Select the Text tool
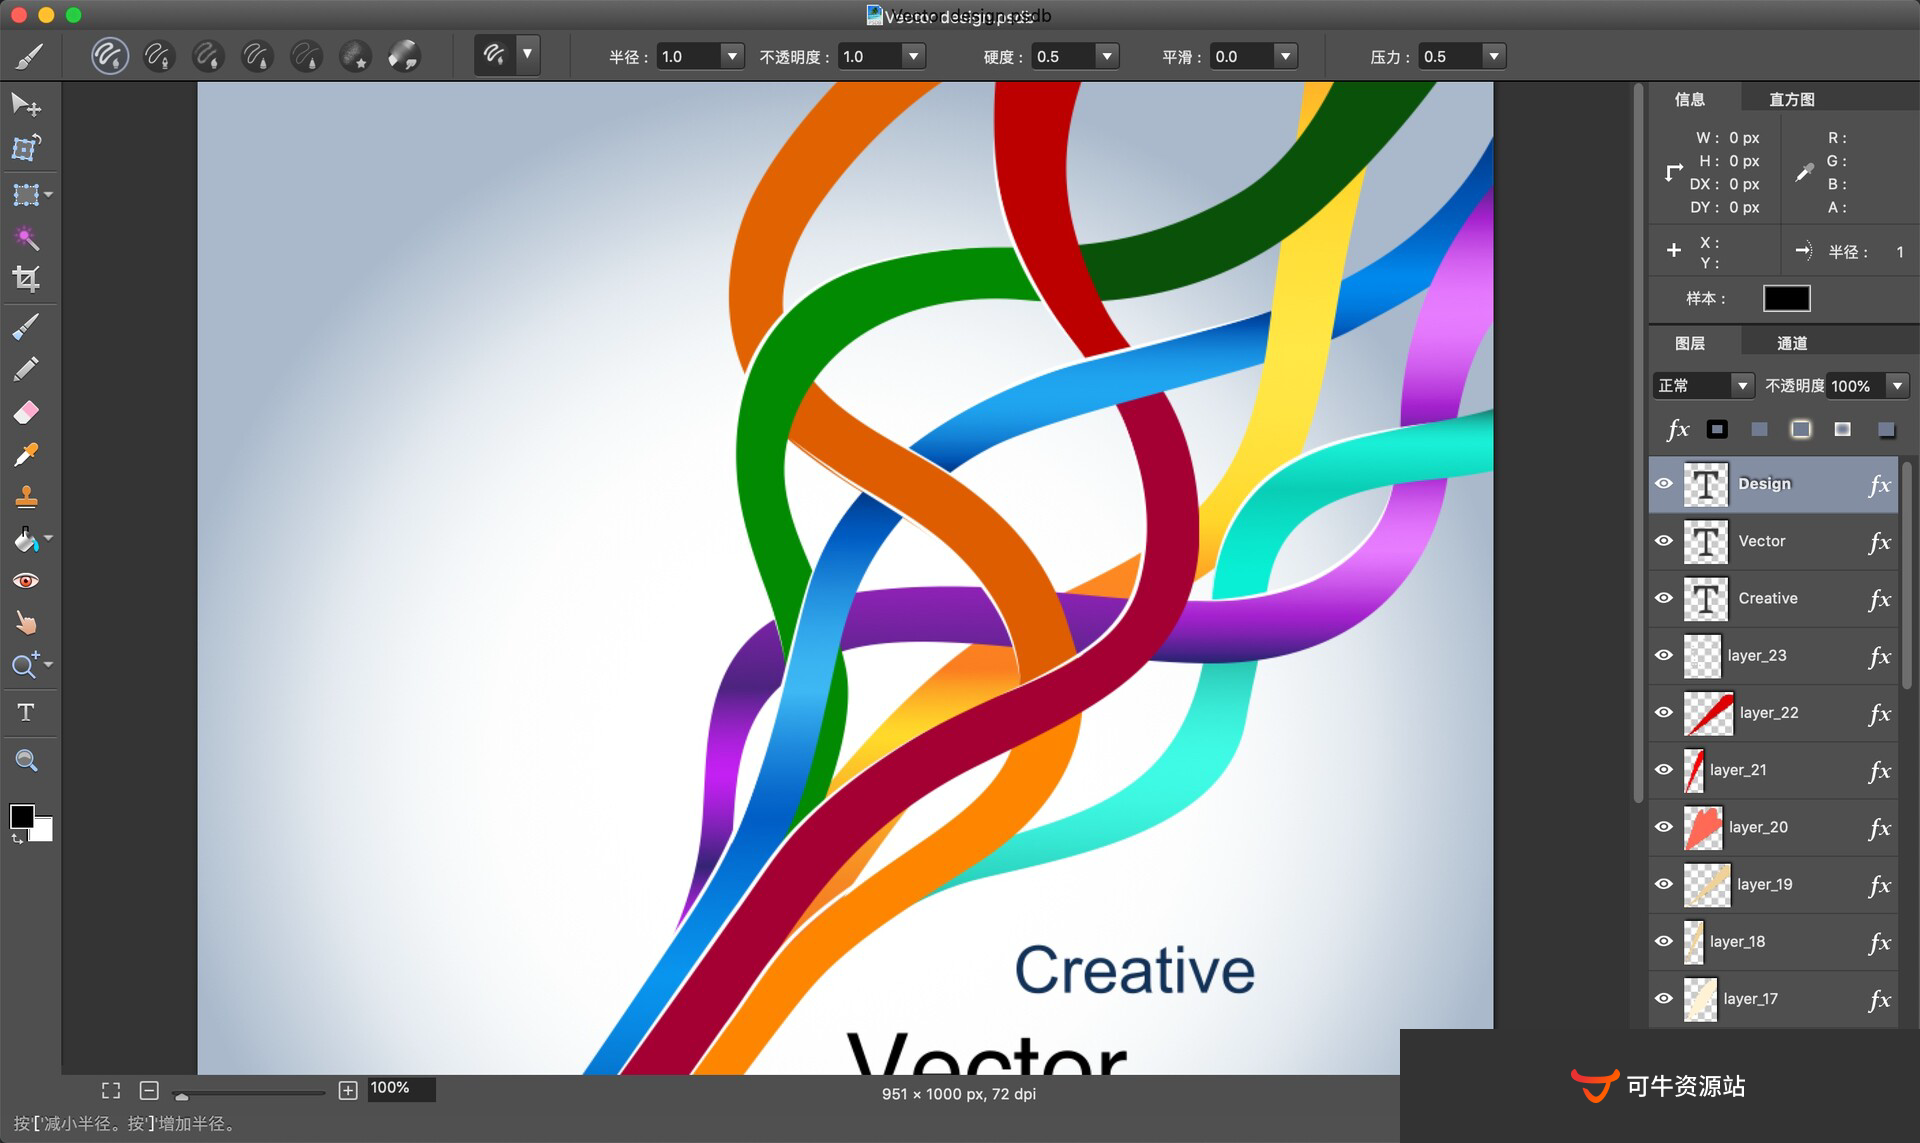 [27, 712]
